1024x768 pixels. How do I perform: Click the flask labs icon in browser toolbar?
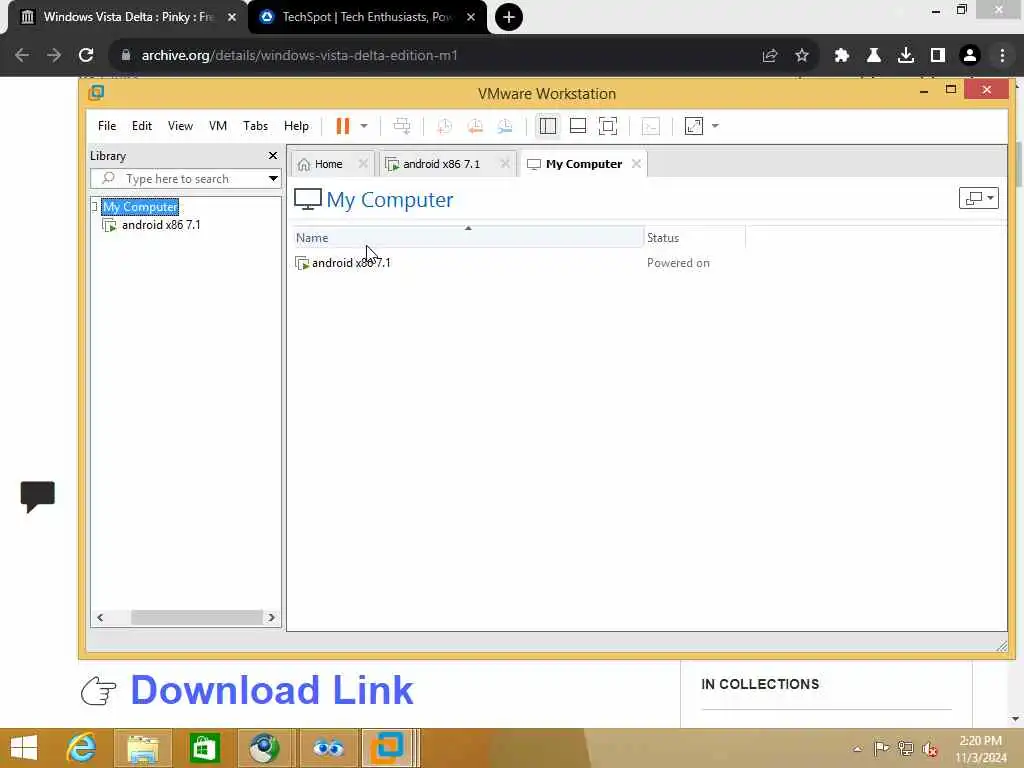873,56
